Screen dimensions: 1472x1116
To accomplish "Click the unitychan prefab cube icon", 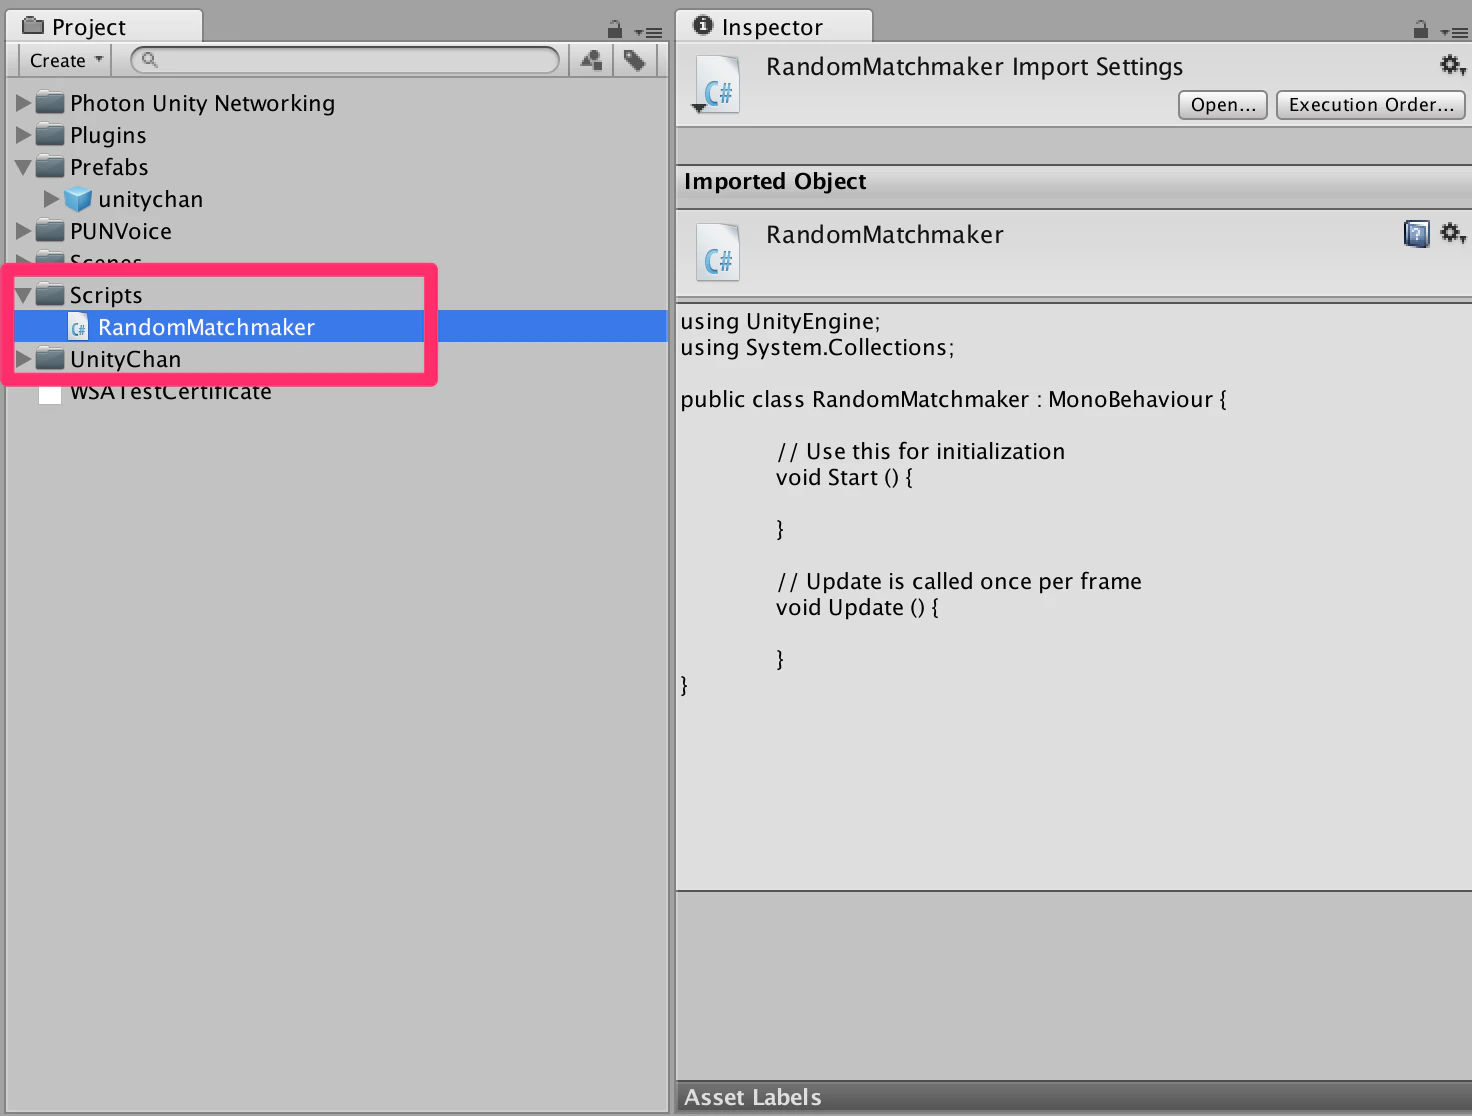I will pos(78,199).
